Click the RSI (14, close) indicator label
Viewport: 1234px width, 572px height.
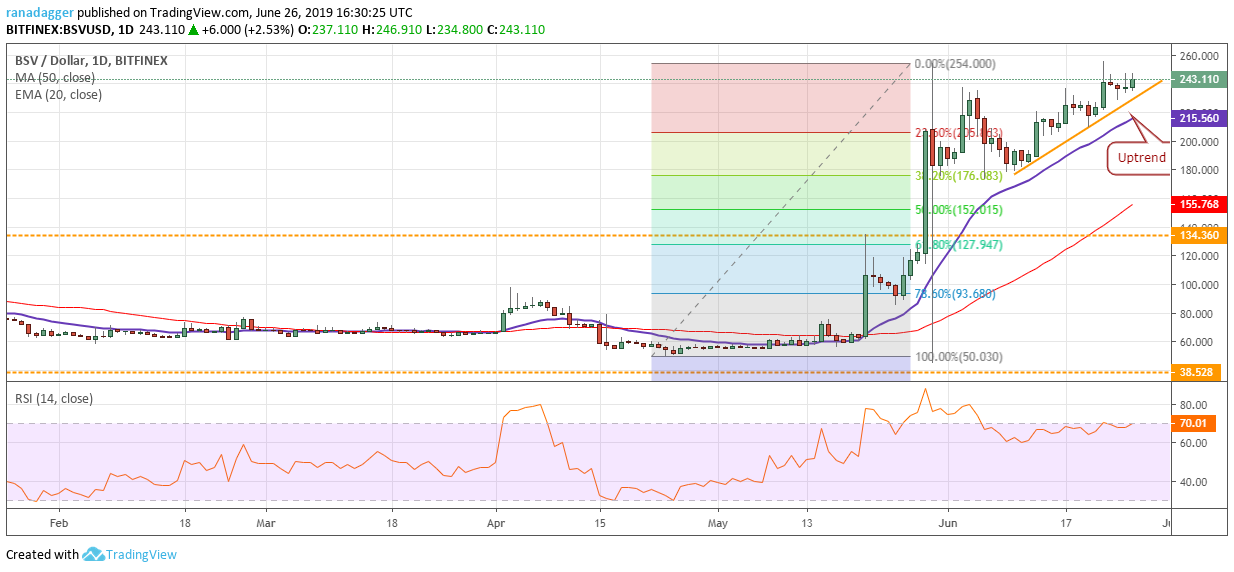[53, 398]
